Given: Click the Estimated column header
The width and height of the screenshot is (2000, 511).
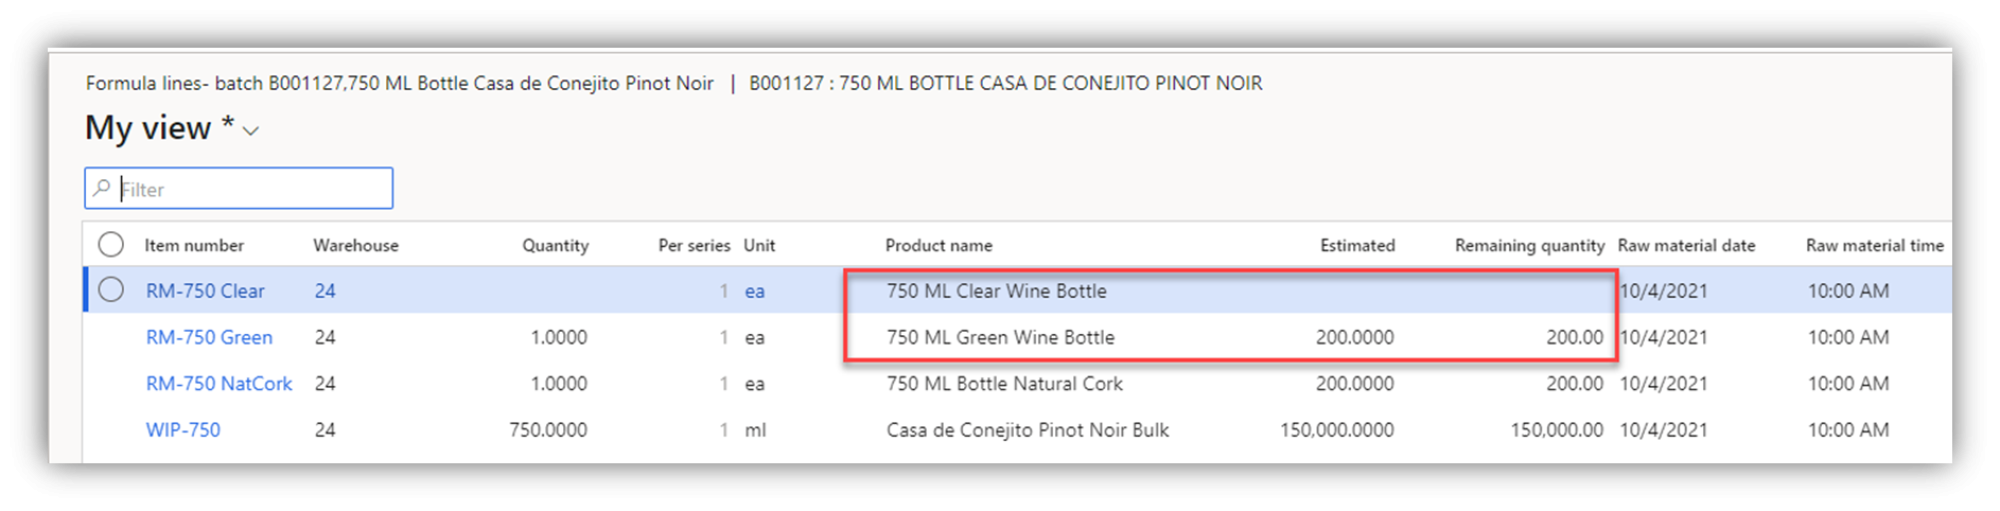Looking at the screenshot, I should [x=1357, y=245].
